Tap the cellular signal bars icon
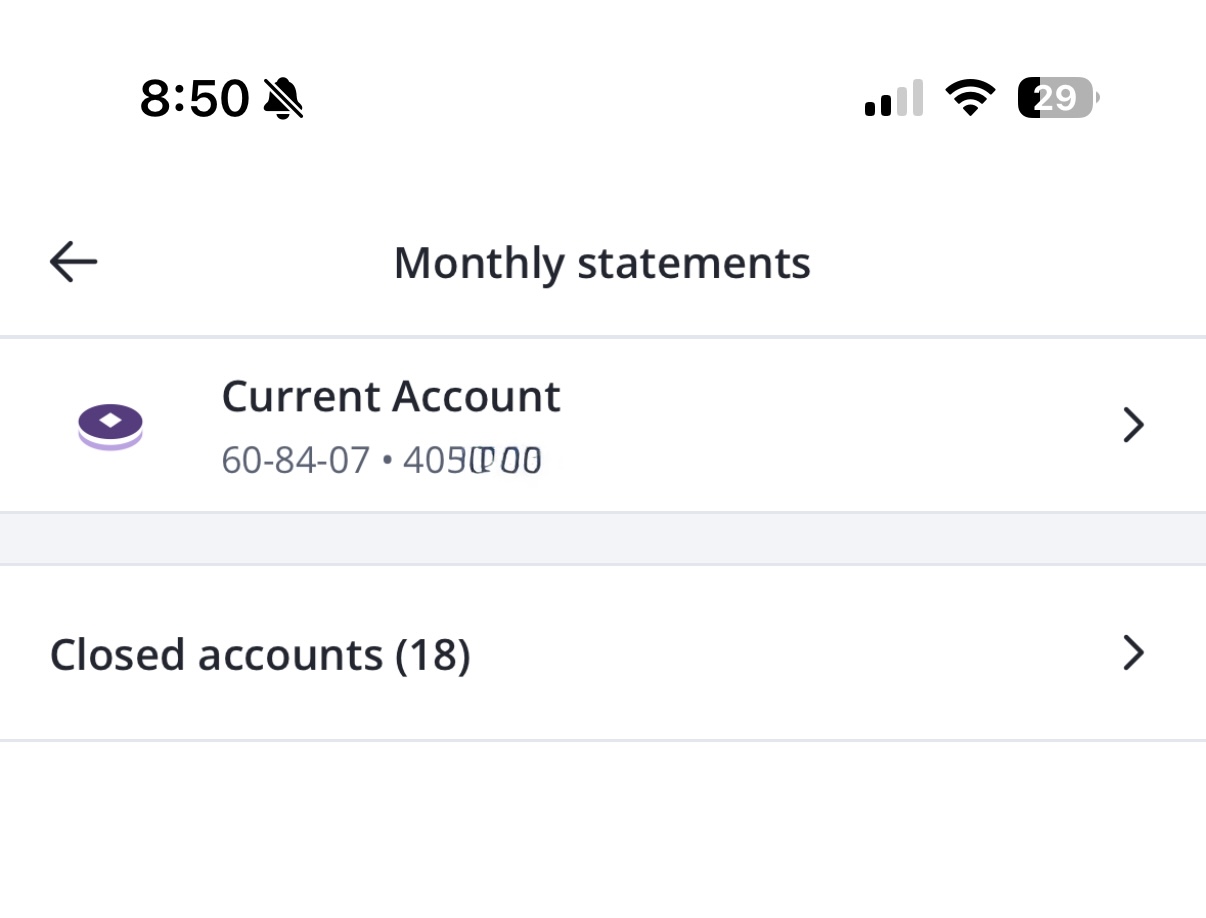This screenshot has height=918, width=1206. 893,99
